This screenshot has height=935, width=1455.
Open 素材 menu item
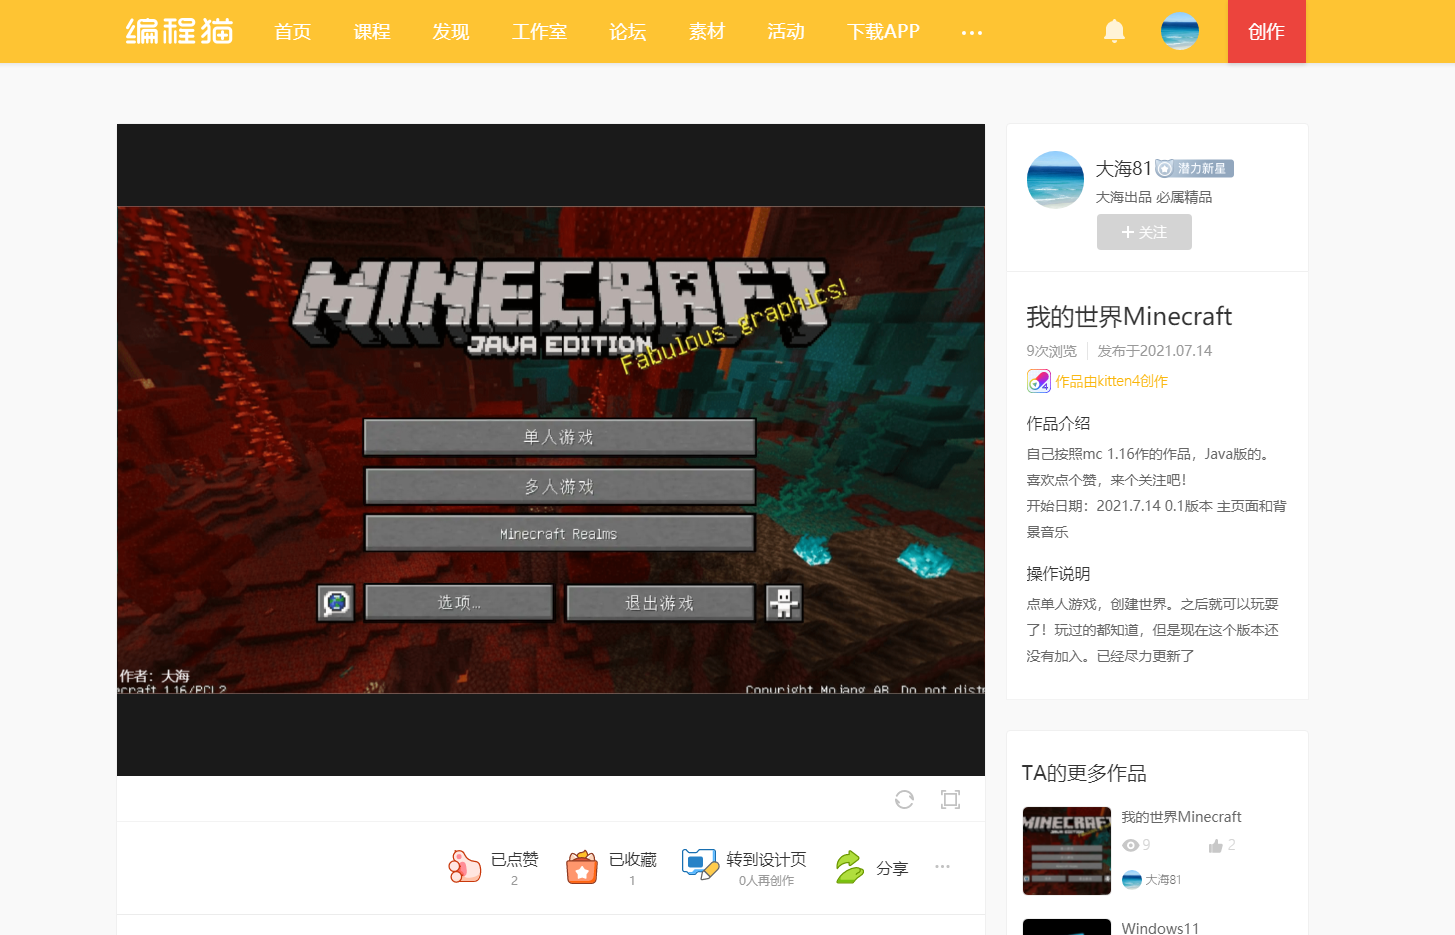tap(707, 32)
